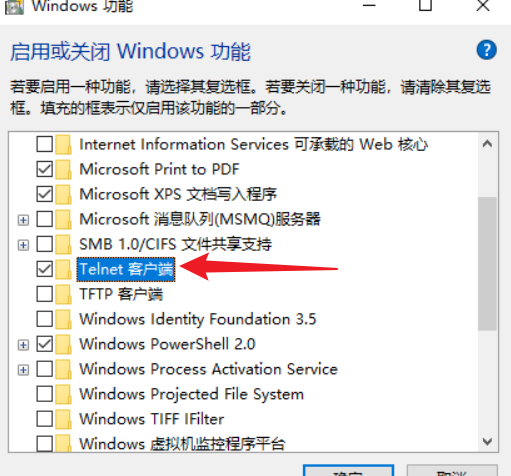
Task: Click folder icon beside Microsoft Print to PDF
Action: [x=63, y=169]
